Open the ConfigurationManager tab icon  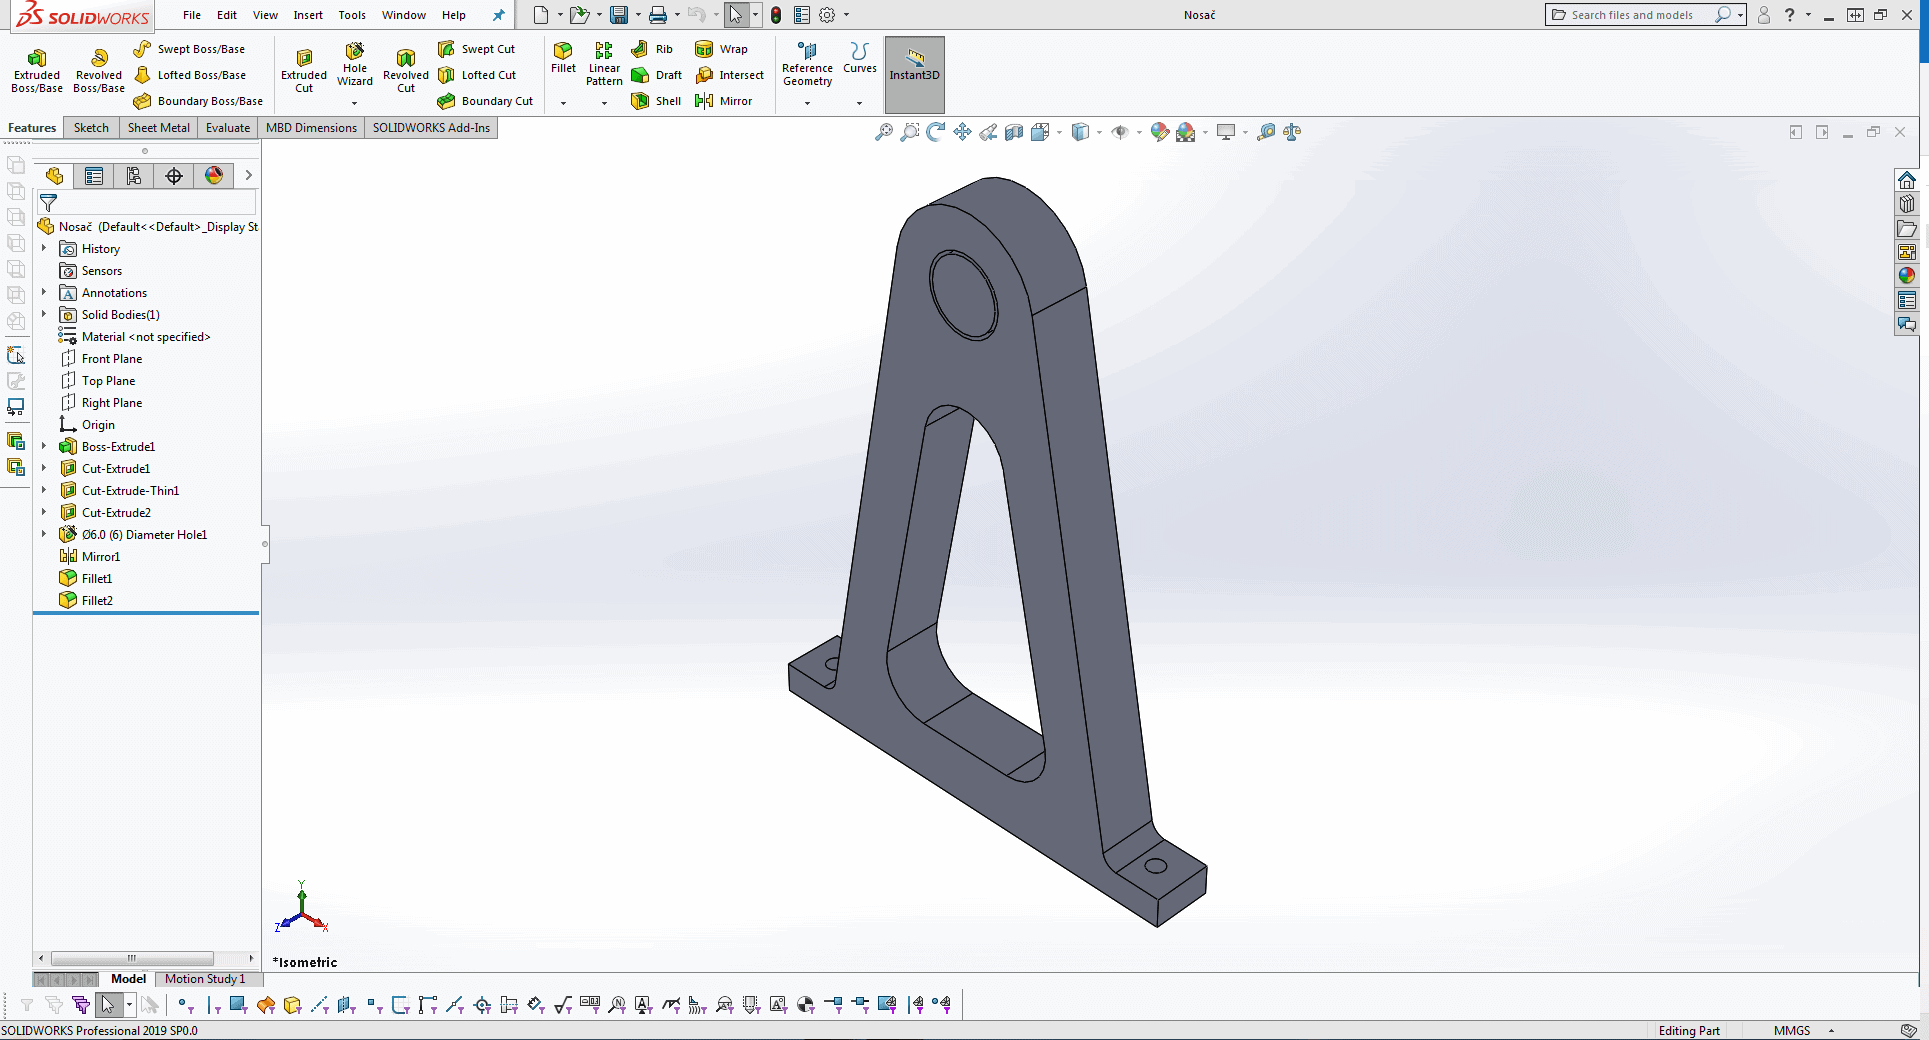tap(134, 176)
